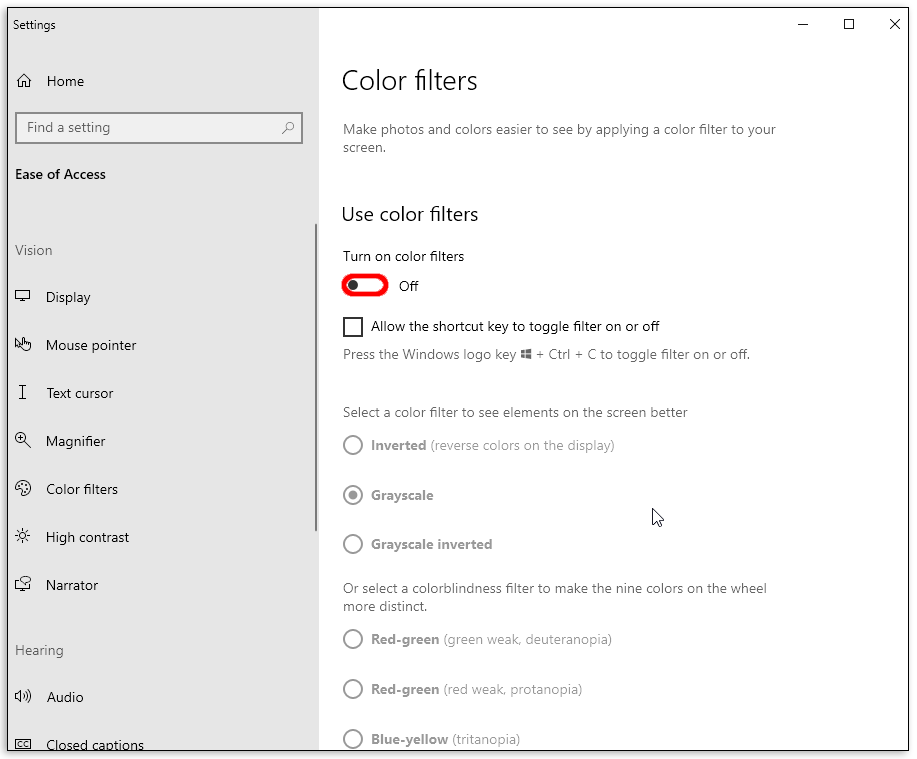Click the Narrator icon
Image resolution: width=917 pixels, height=759 pixels.
[x=23, y=585]
